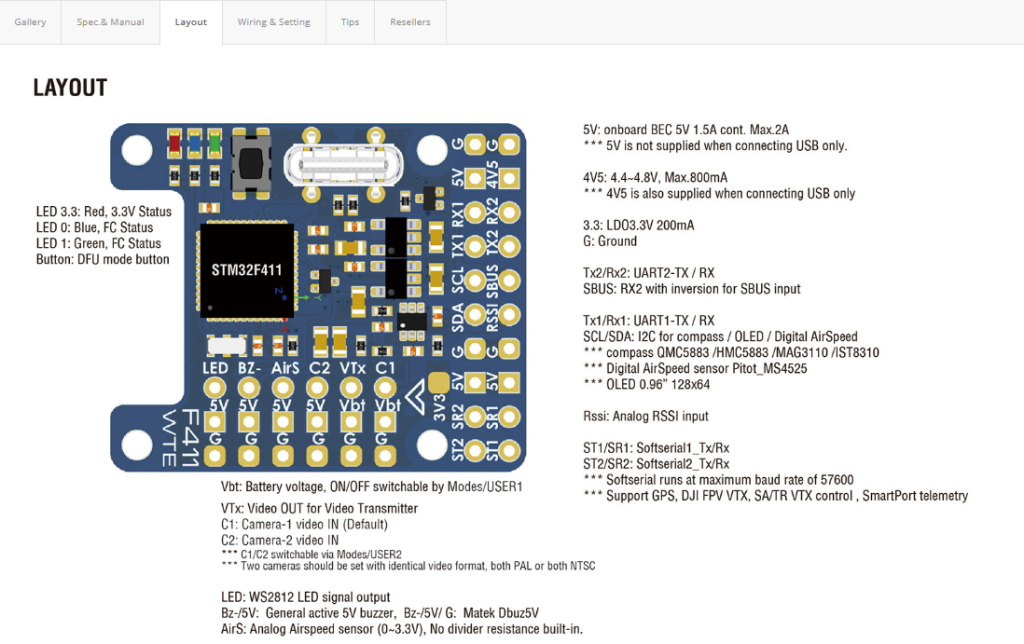This screenshot has width=1024, height=644.
Task: Click the white crystal component below the chip
Action: click(226, 345)
